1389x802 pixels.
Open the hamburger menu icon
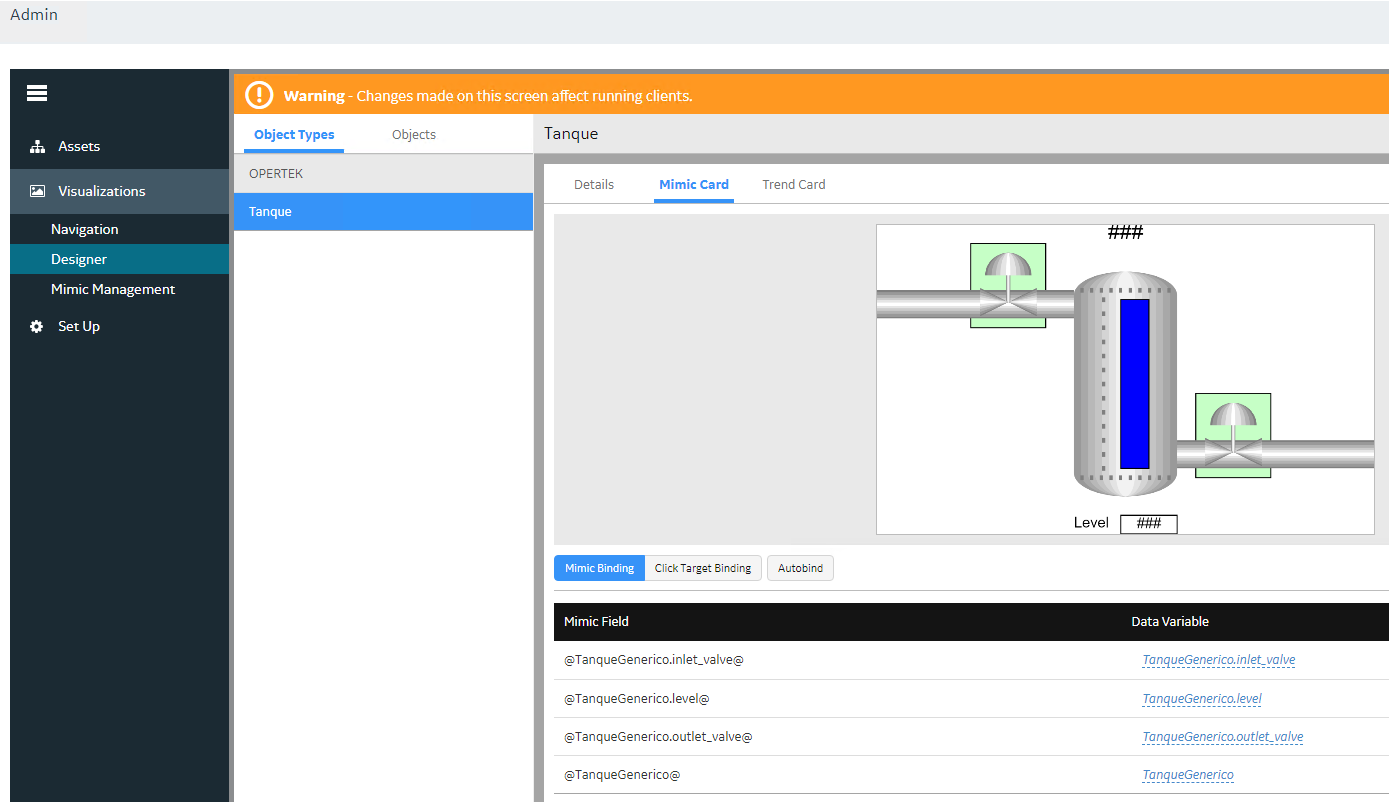click(x=37, y=93)
